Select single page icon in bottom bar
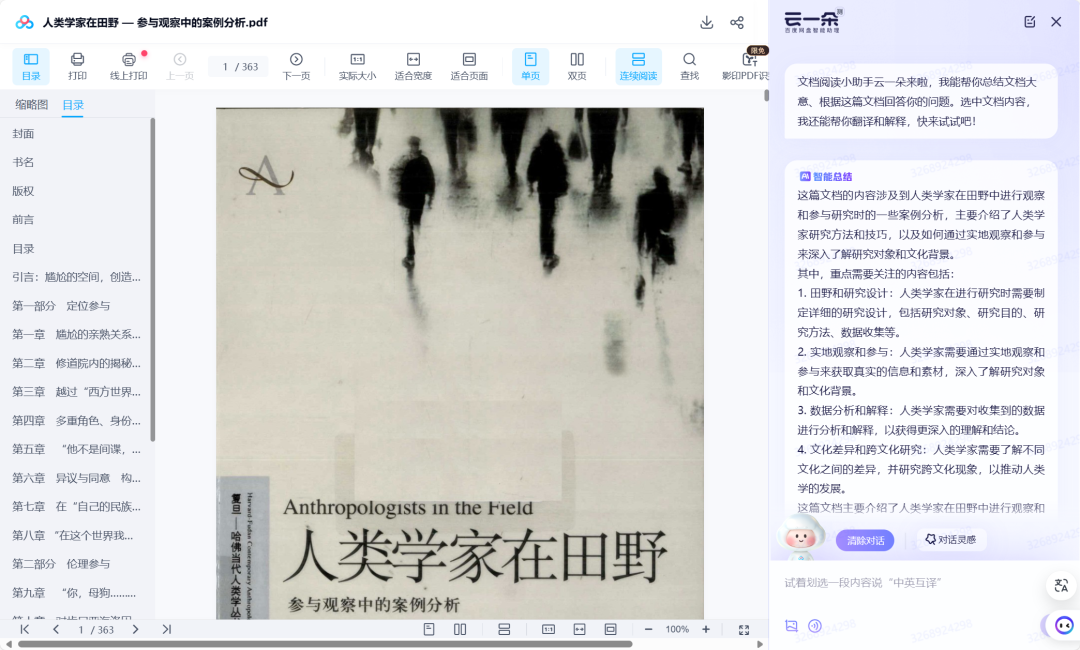The height and width of the screenshot is (650, 1080). (429, 629)
